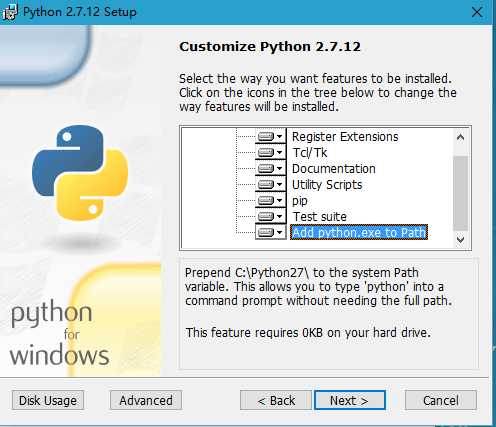
Task: Open the Advanced options
Action: (146, 400)
